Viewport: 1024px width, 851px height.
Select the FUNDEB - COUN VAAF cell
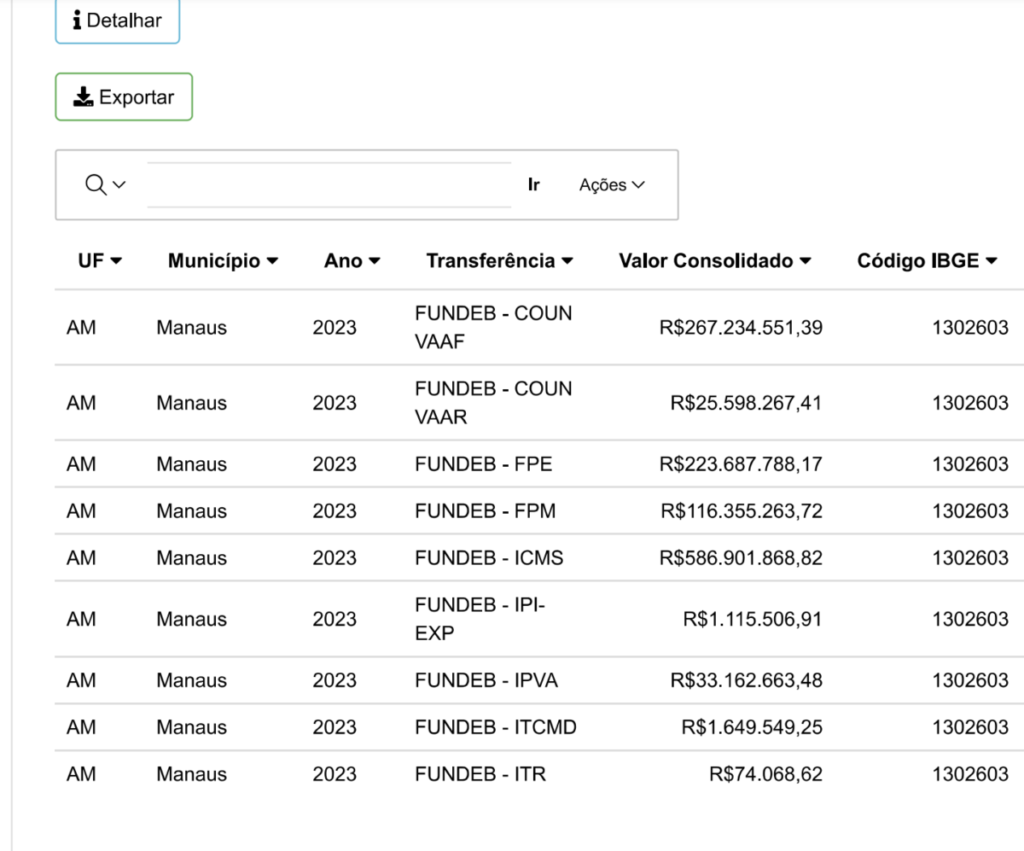click(493, 327)
